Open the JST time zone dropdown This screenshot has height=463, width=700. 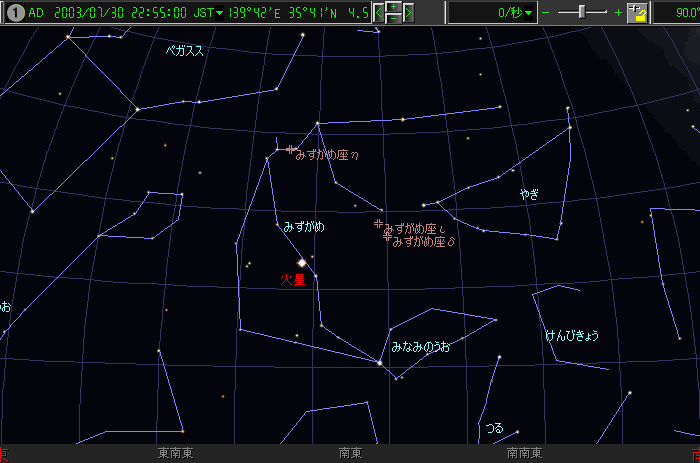pyautogui.click(x=208, y=13)
